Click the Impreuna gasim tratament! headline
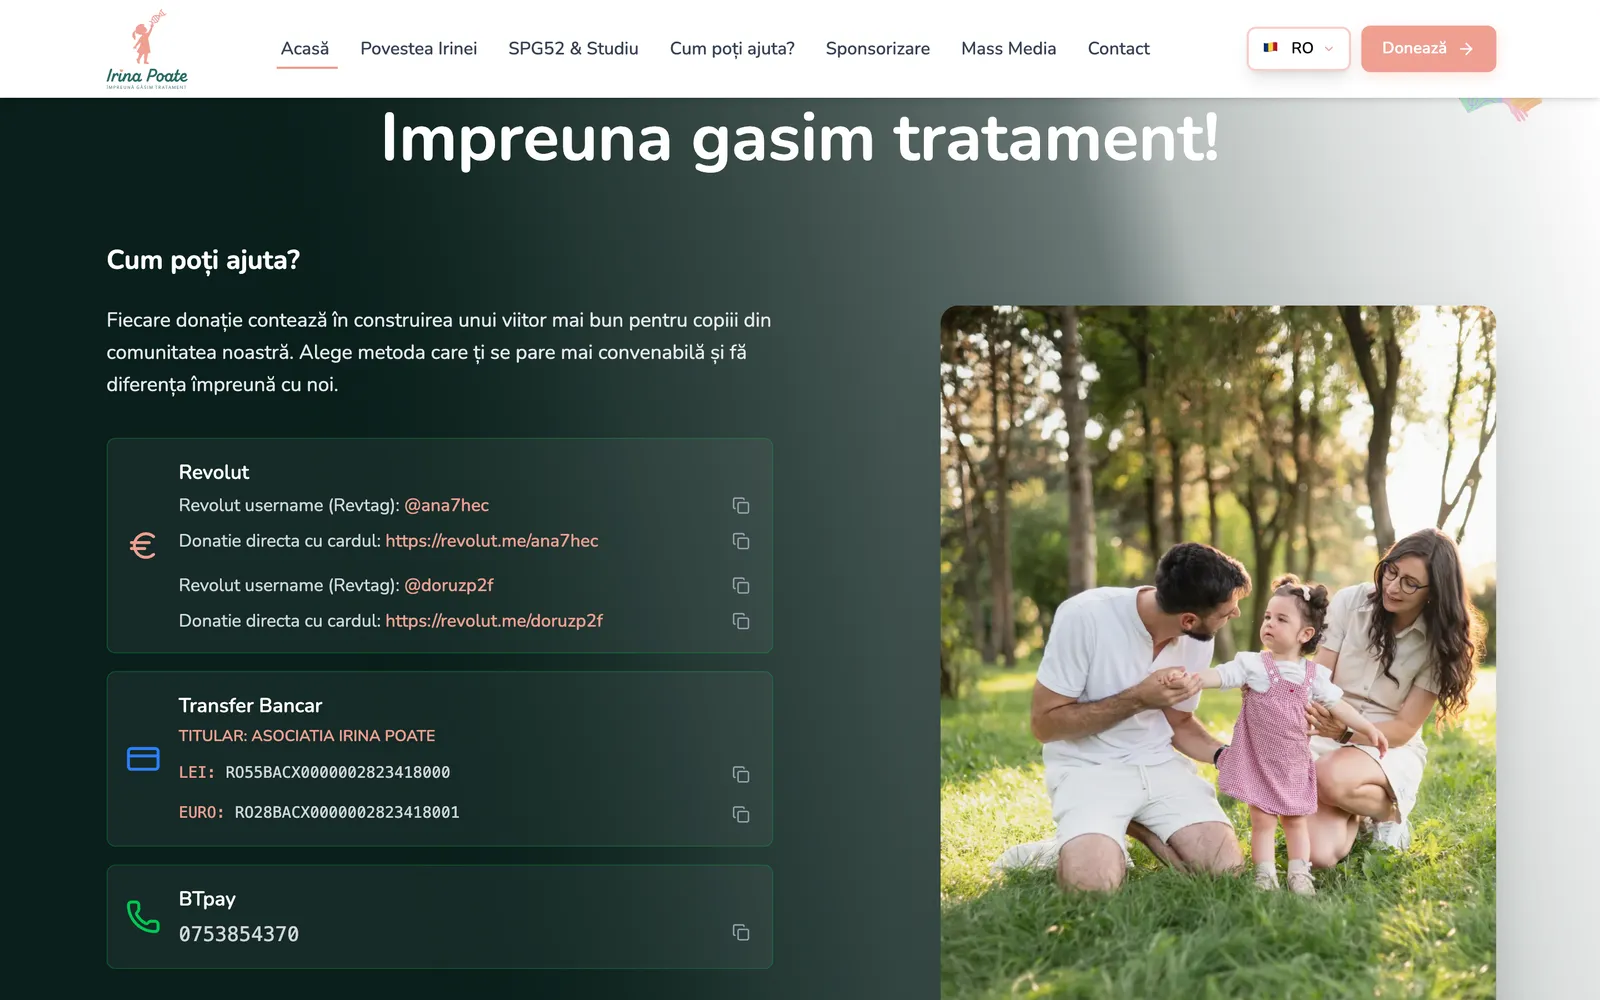The width and height of the screenshot is (1600, 1000). coord(800,138)
